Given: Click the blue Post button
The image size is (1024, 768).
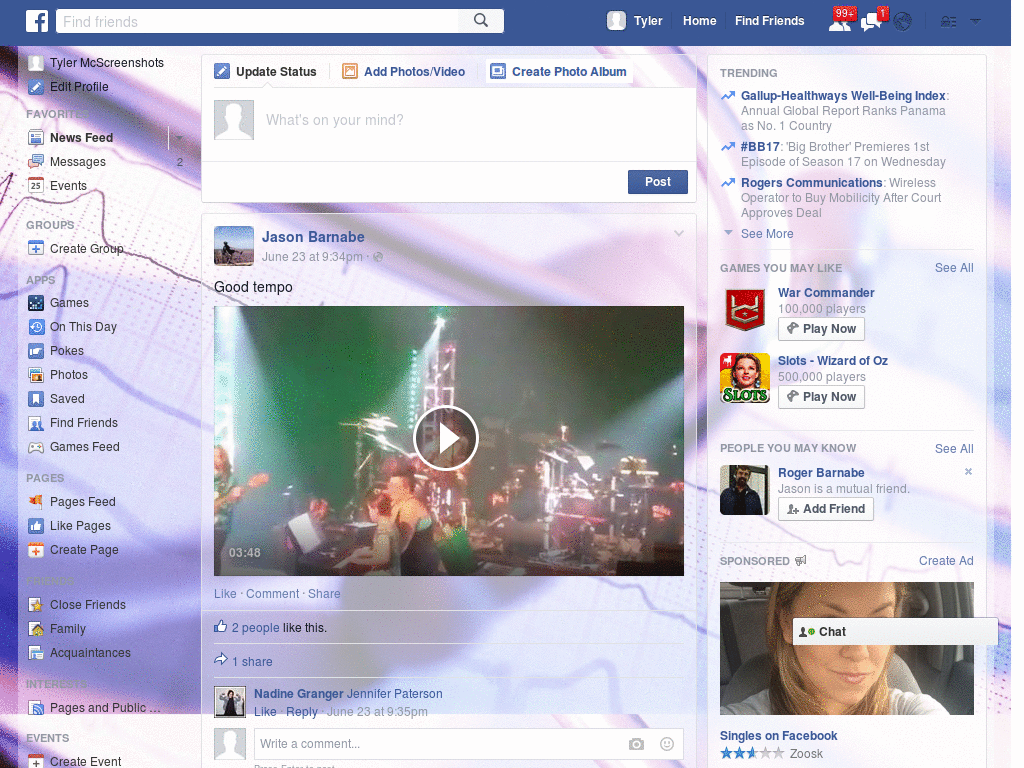Looking at the screenshot, I should [658, 182].
